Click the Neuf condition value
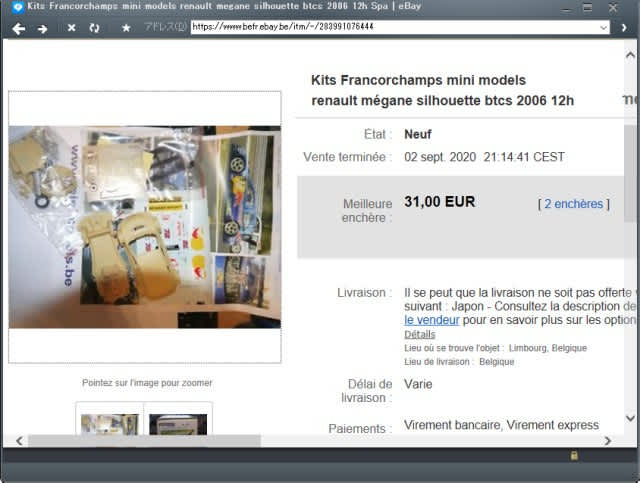This screenshot has height=483, width=640. coord(418,134)
